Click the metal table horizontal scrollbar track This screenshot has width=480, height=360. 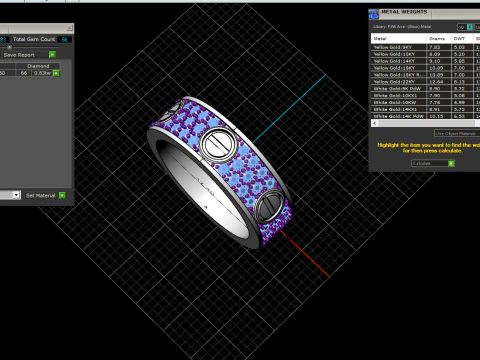[x=427, y=123]
